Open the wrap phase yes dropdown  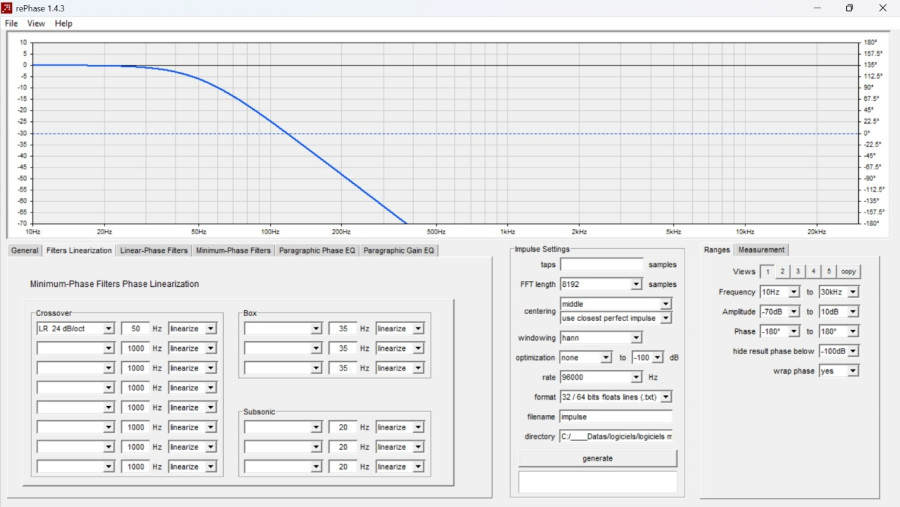(839, 371)
